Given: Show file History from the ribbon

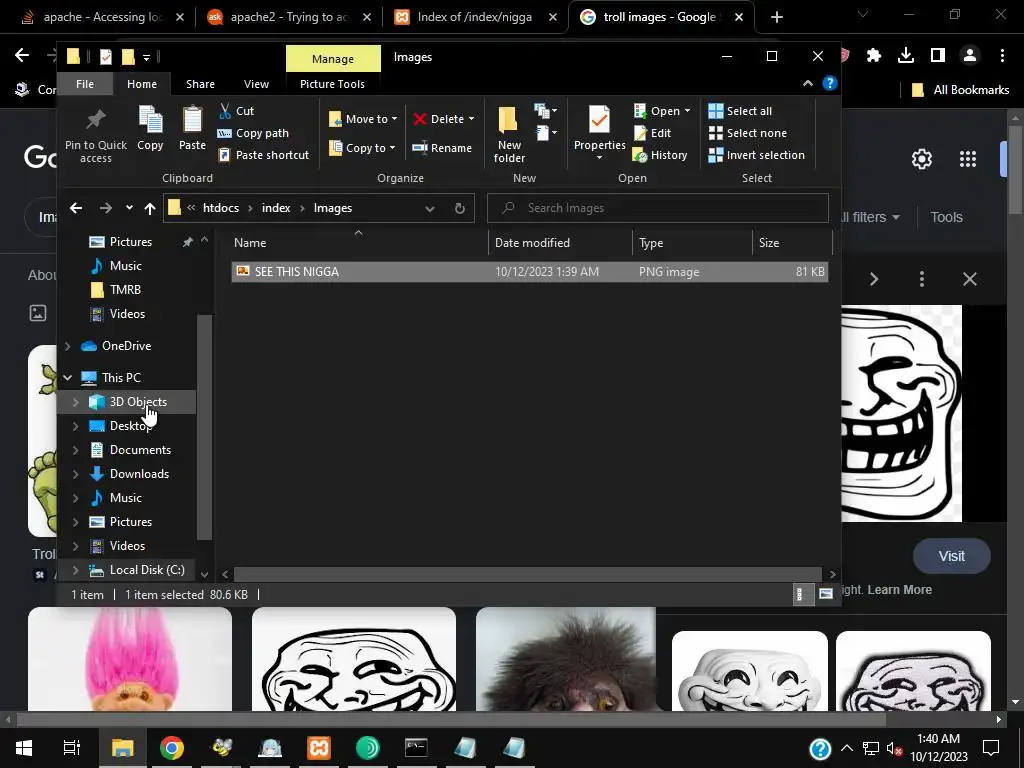Looking at the screenshot, I should [660, 155].
